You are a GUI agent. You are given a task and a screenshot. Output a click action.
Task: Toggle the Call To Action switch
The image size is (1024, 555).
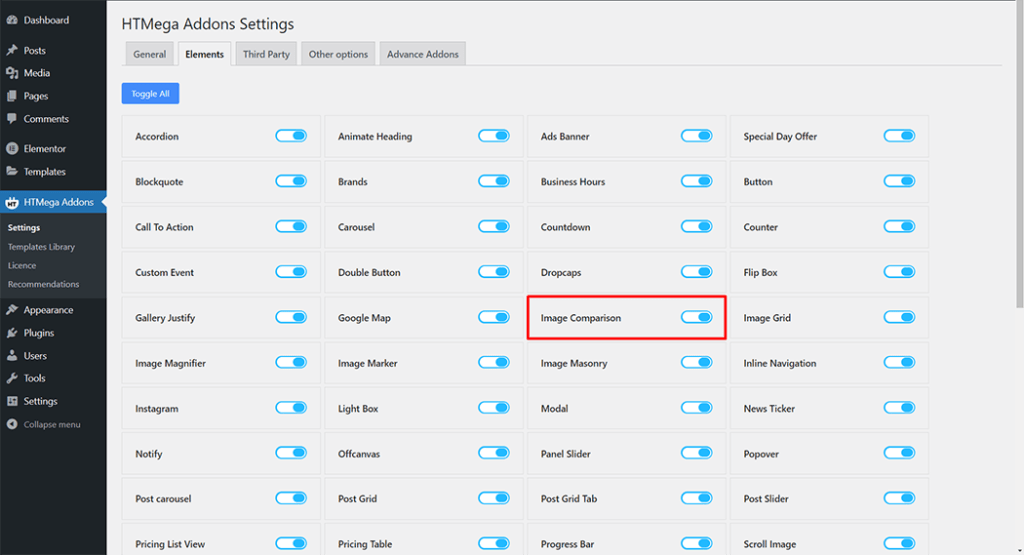pos(291,227)
